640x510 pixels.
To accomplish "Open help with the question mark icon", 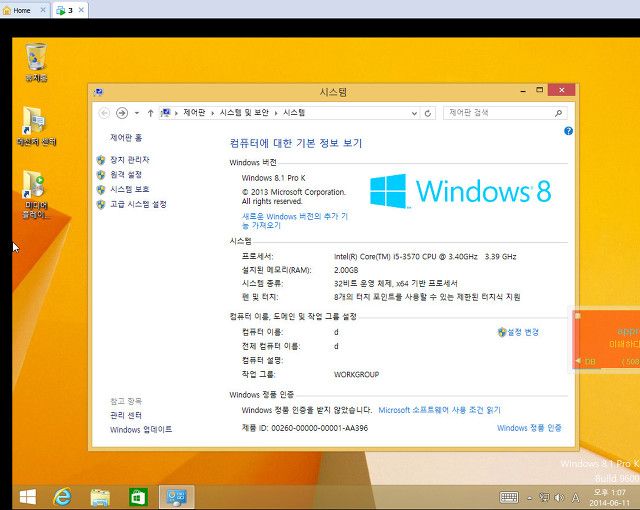I will point(568,131).
